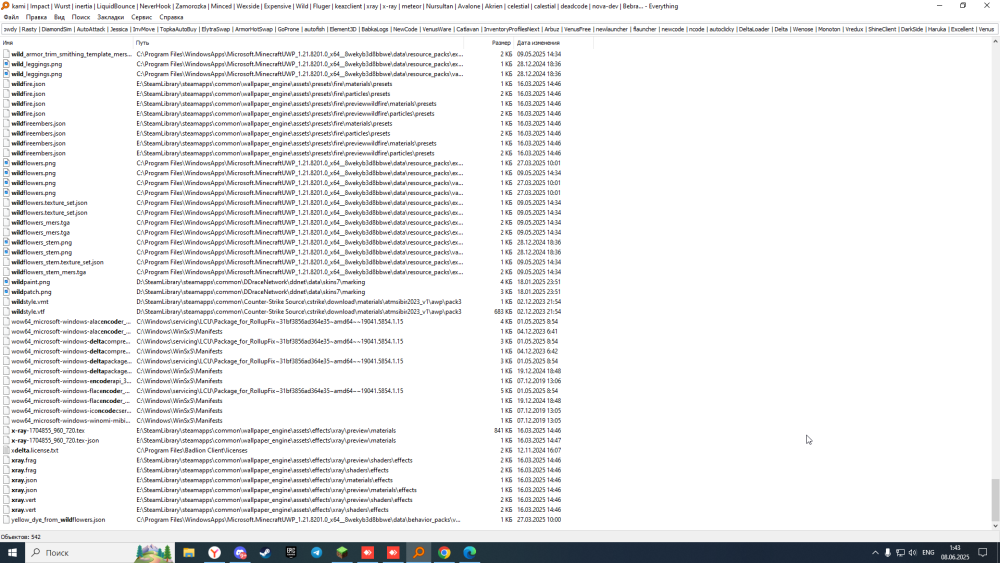Open Google Chrome from the taskbar

click(444, 552)
